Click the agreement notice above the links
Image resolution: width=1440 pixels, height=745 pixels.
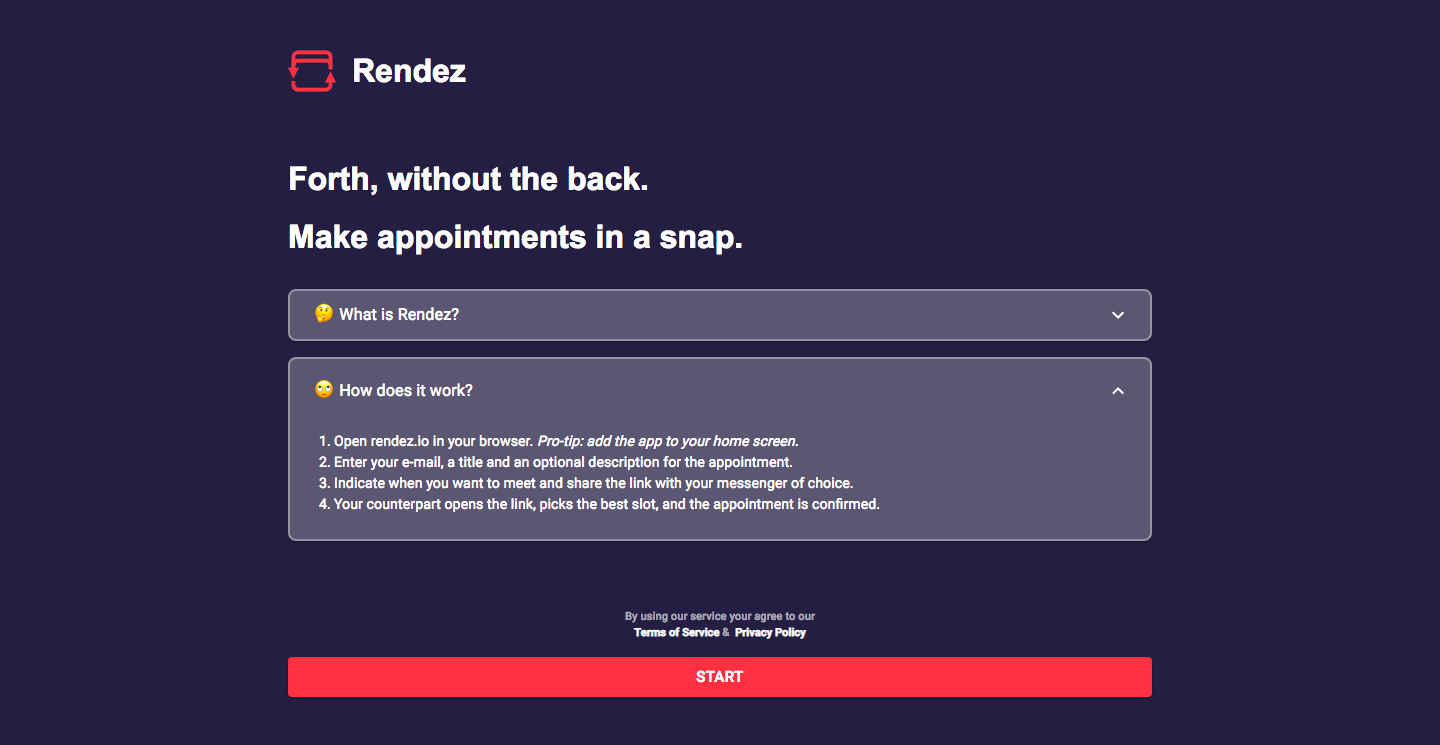[x=720, y=616]
